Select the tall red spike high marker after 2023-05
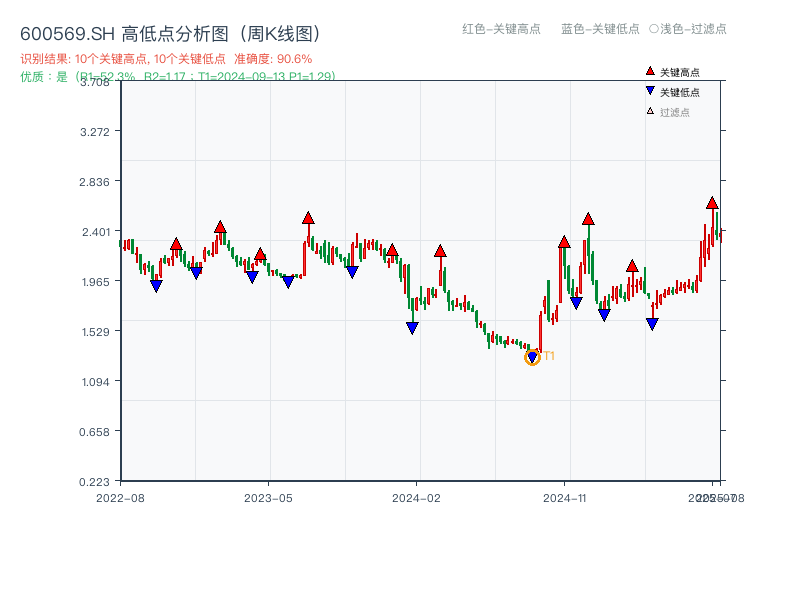 click(x=308, y=218)
